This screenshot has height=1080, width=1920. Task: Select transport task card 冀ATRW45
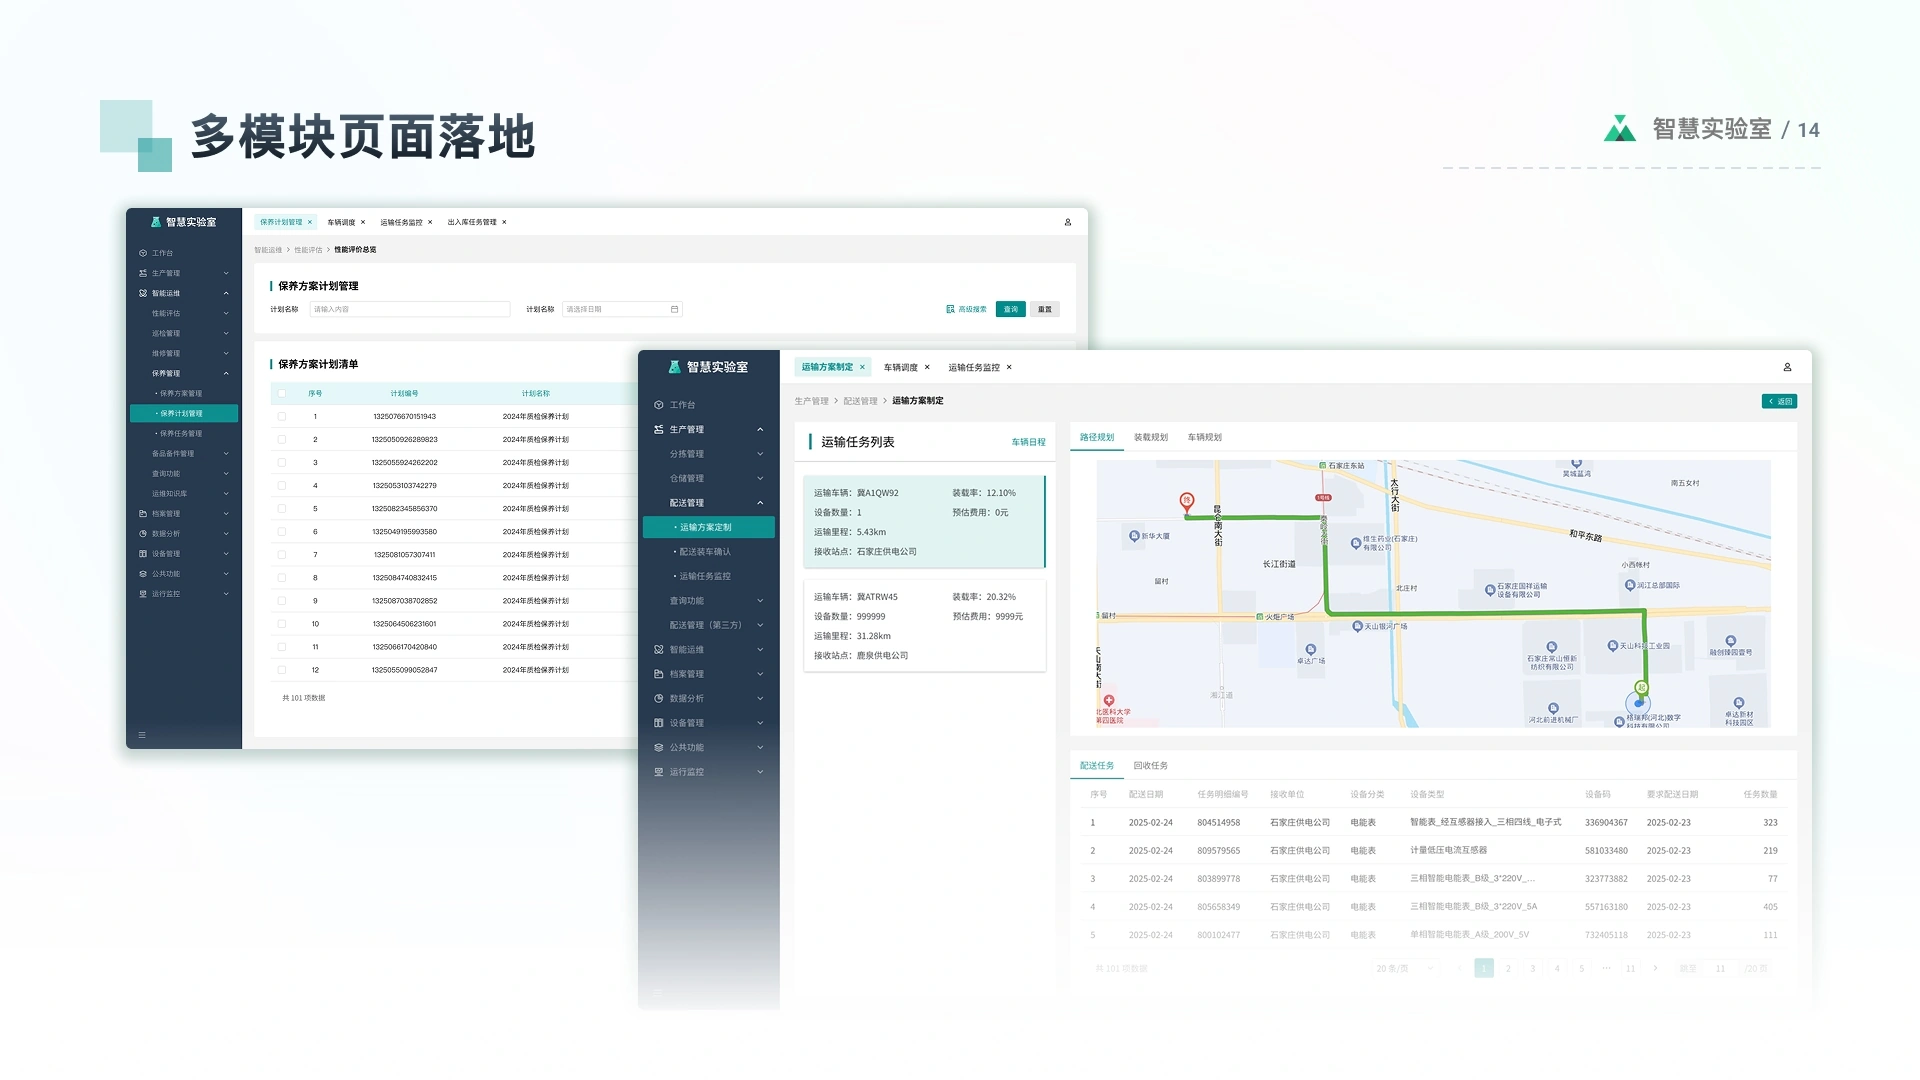tap(925, 626)
